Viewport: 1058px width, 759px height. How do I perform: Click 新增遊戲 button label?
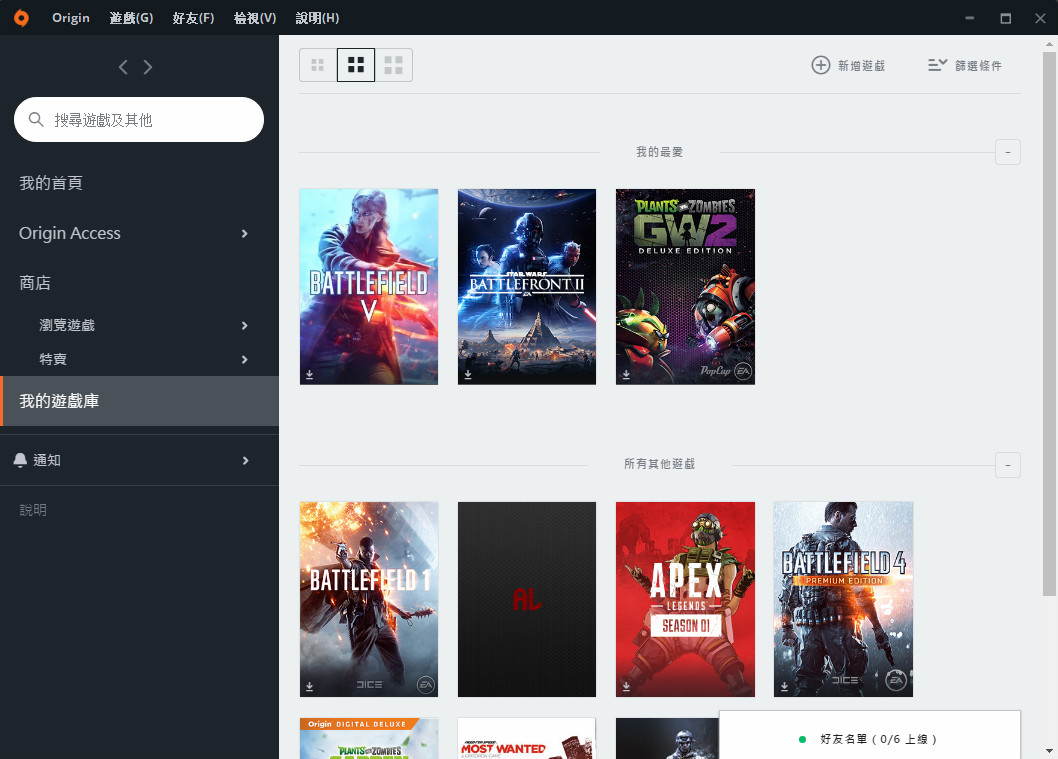click(x=862, y=65)
